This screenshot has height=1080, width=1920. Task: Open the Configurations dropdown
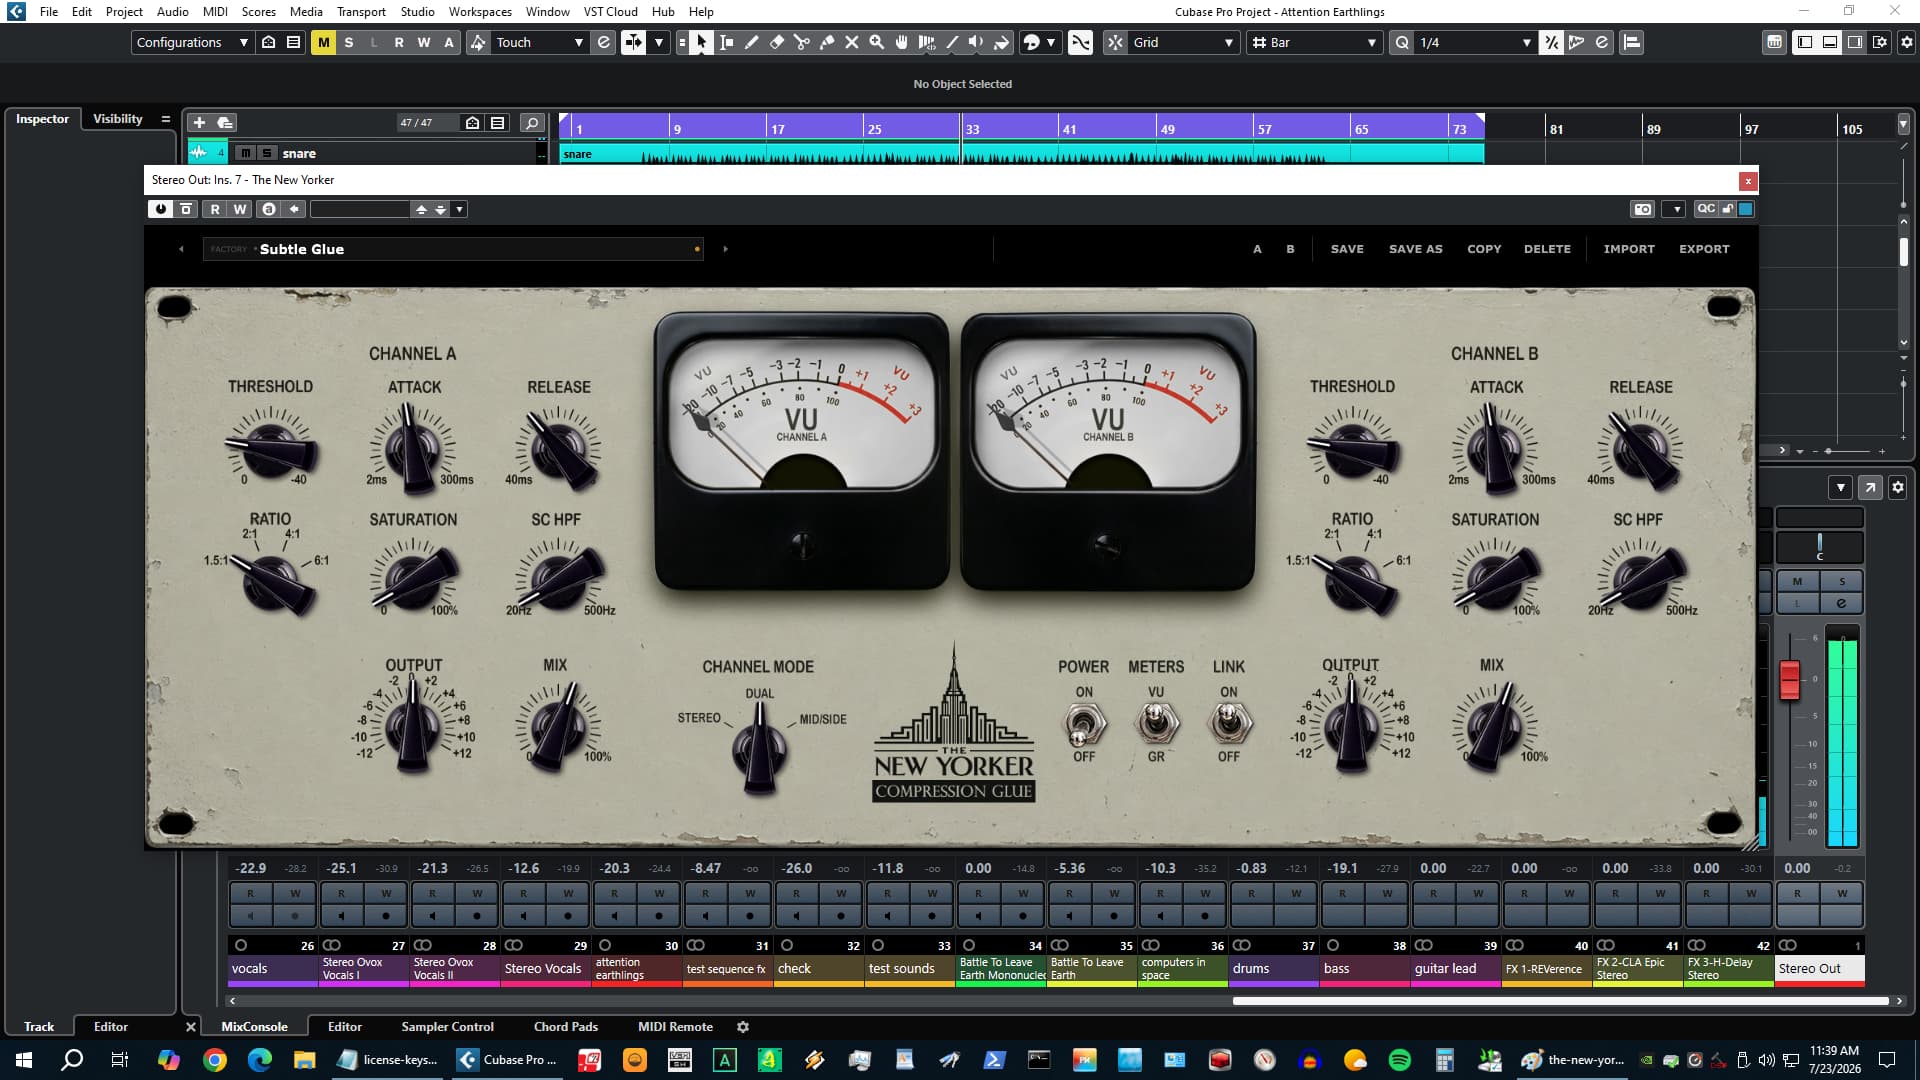click(192, 42)
